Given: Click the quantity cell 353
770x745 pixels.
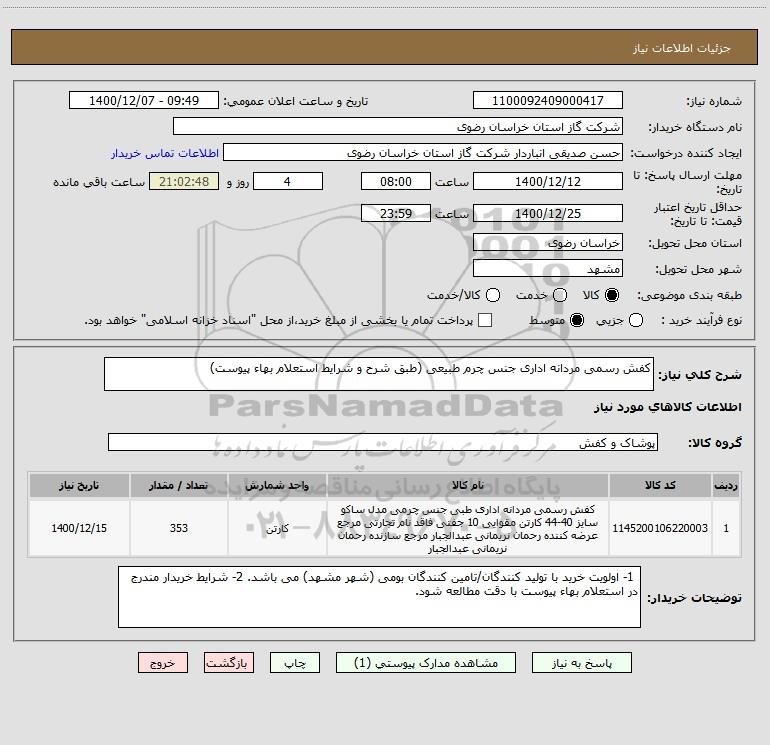Looking at the screenshot, I should coord(178,528).
